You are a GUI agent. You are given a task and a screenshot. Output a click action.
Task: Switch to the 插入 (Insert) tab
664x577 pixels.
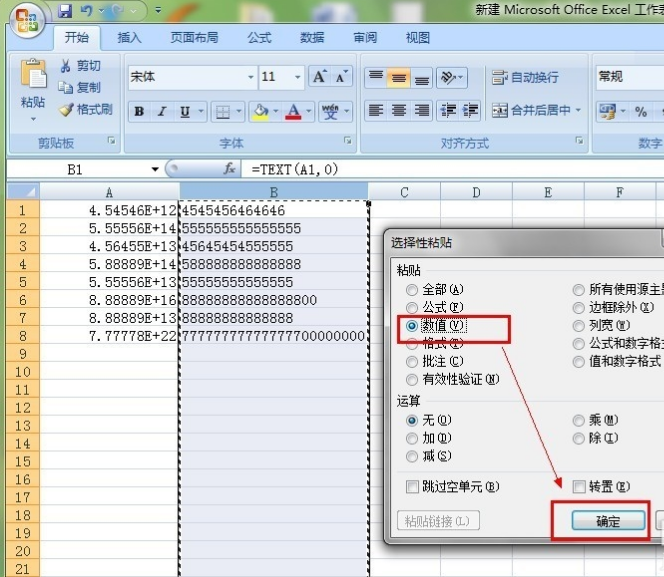click(x=129, y=37)
